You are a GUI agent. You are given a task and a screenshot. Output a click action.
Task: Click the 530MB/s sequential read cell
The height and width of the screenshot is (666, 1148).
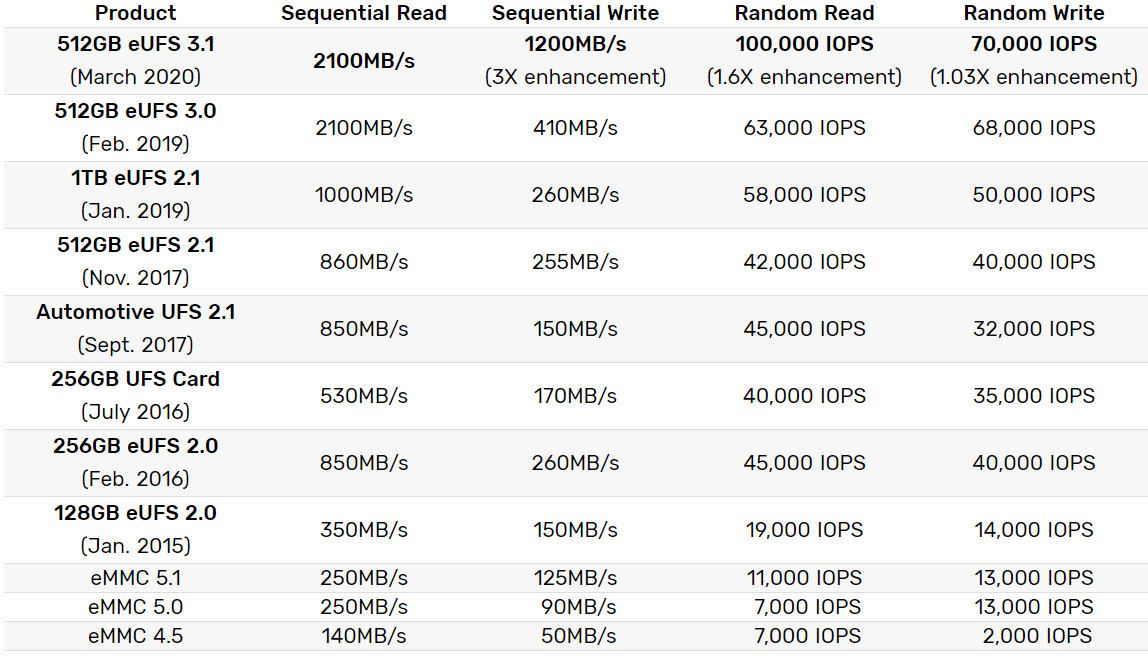[364, 396]
